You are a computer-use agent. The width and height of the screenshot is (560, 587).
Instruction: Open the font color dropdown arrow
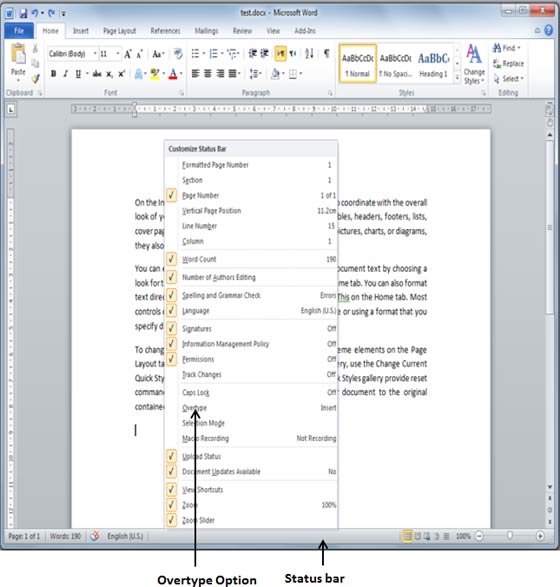(181, 74)
